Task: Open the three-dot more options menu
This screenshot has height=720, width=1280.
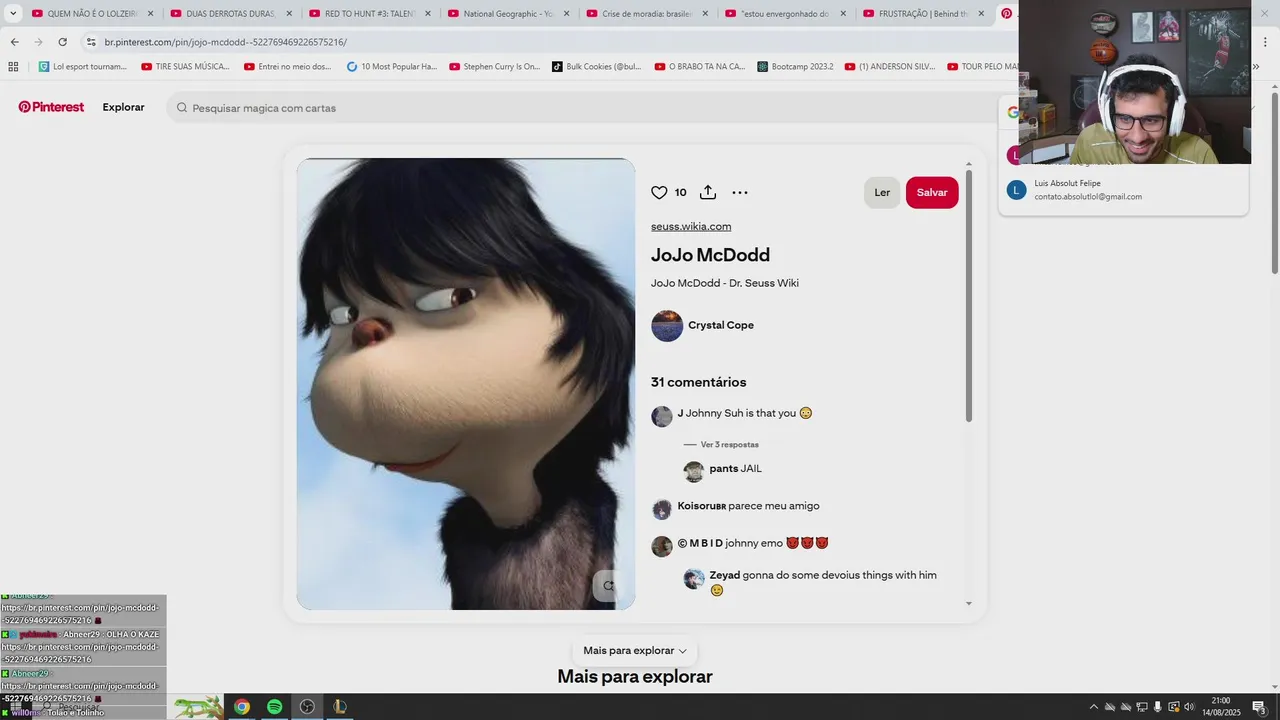Action: click(740, 193)
